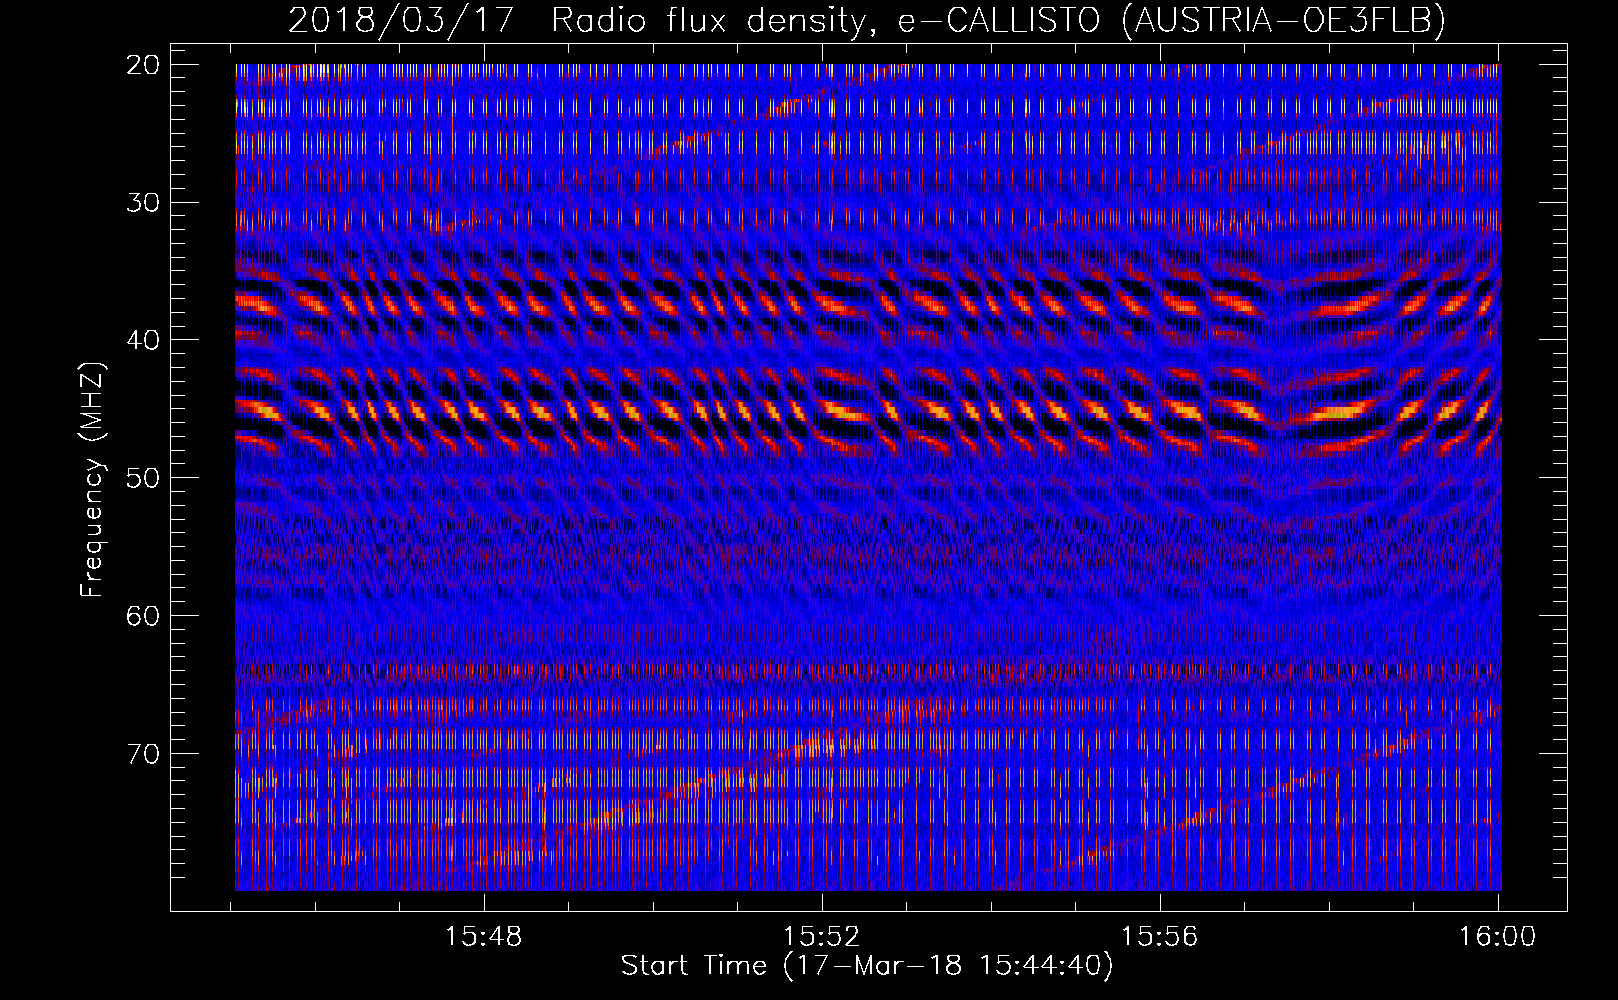1618x1000 pixels.
Task: Click the '16:00' time tick label
Action: tap(1497, 936)
